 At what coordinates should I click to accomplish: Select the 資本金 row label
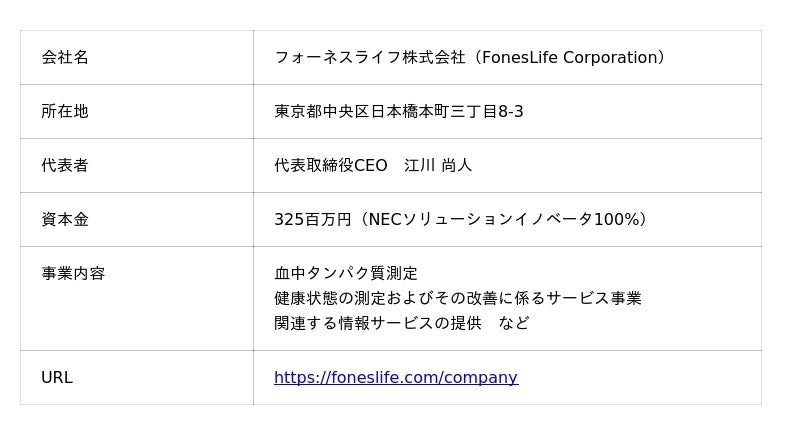tap(65, 219)
